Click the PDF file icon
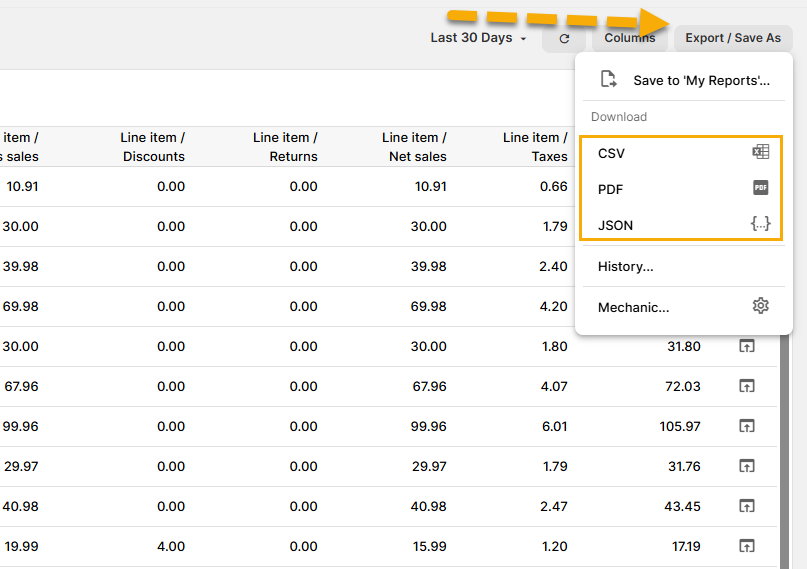Viewport: 807px width, 569px height. pyautogui.click(x=760, y=188)
